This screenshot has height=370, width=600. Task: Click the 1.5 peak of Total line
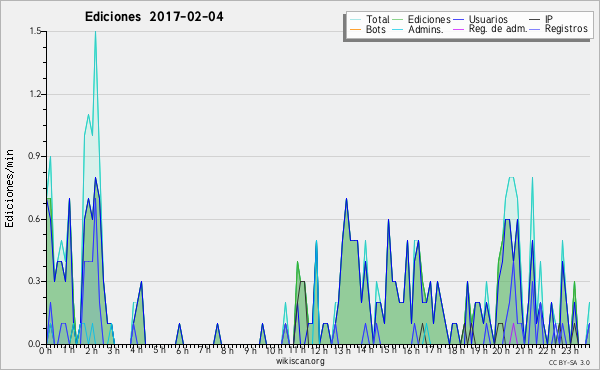coord(95,32)
